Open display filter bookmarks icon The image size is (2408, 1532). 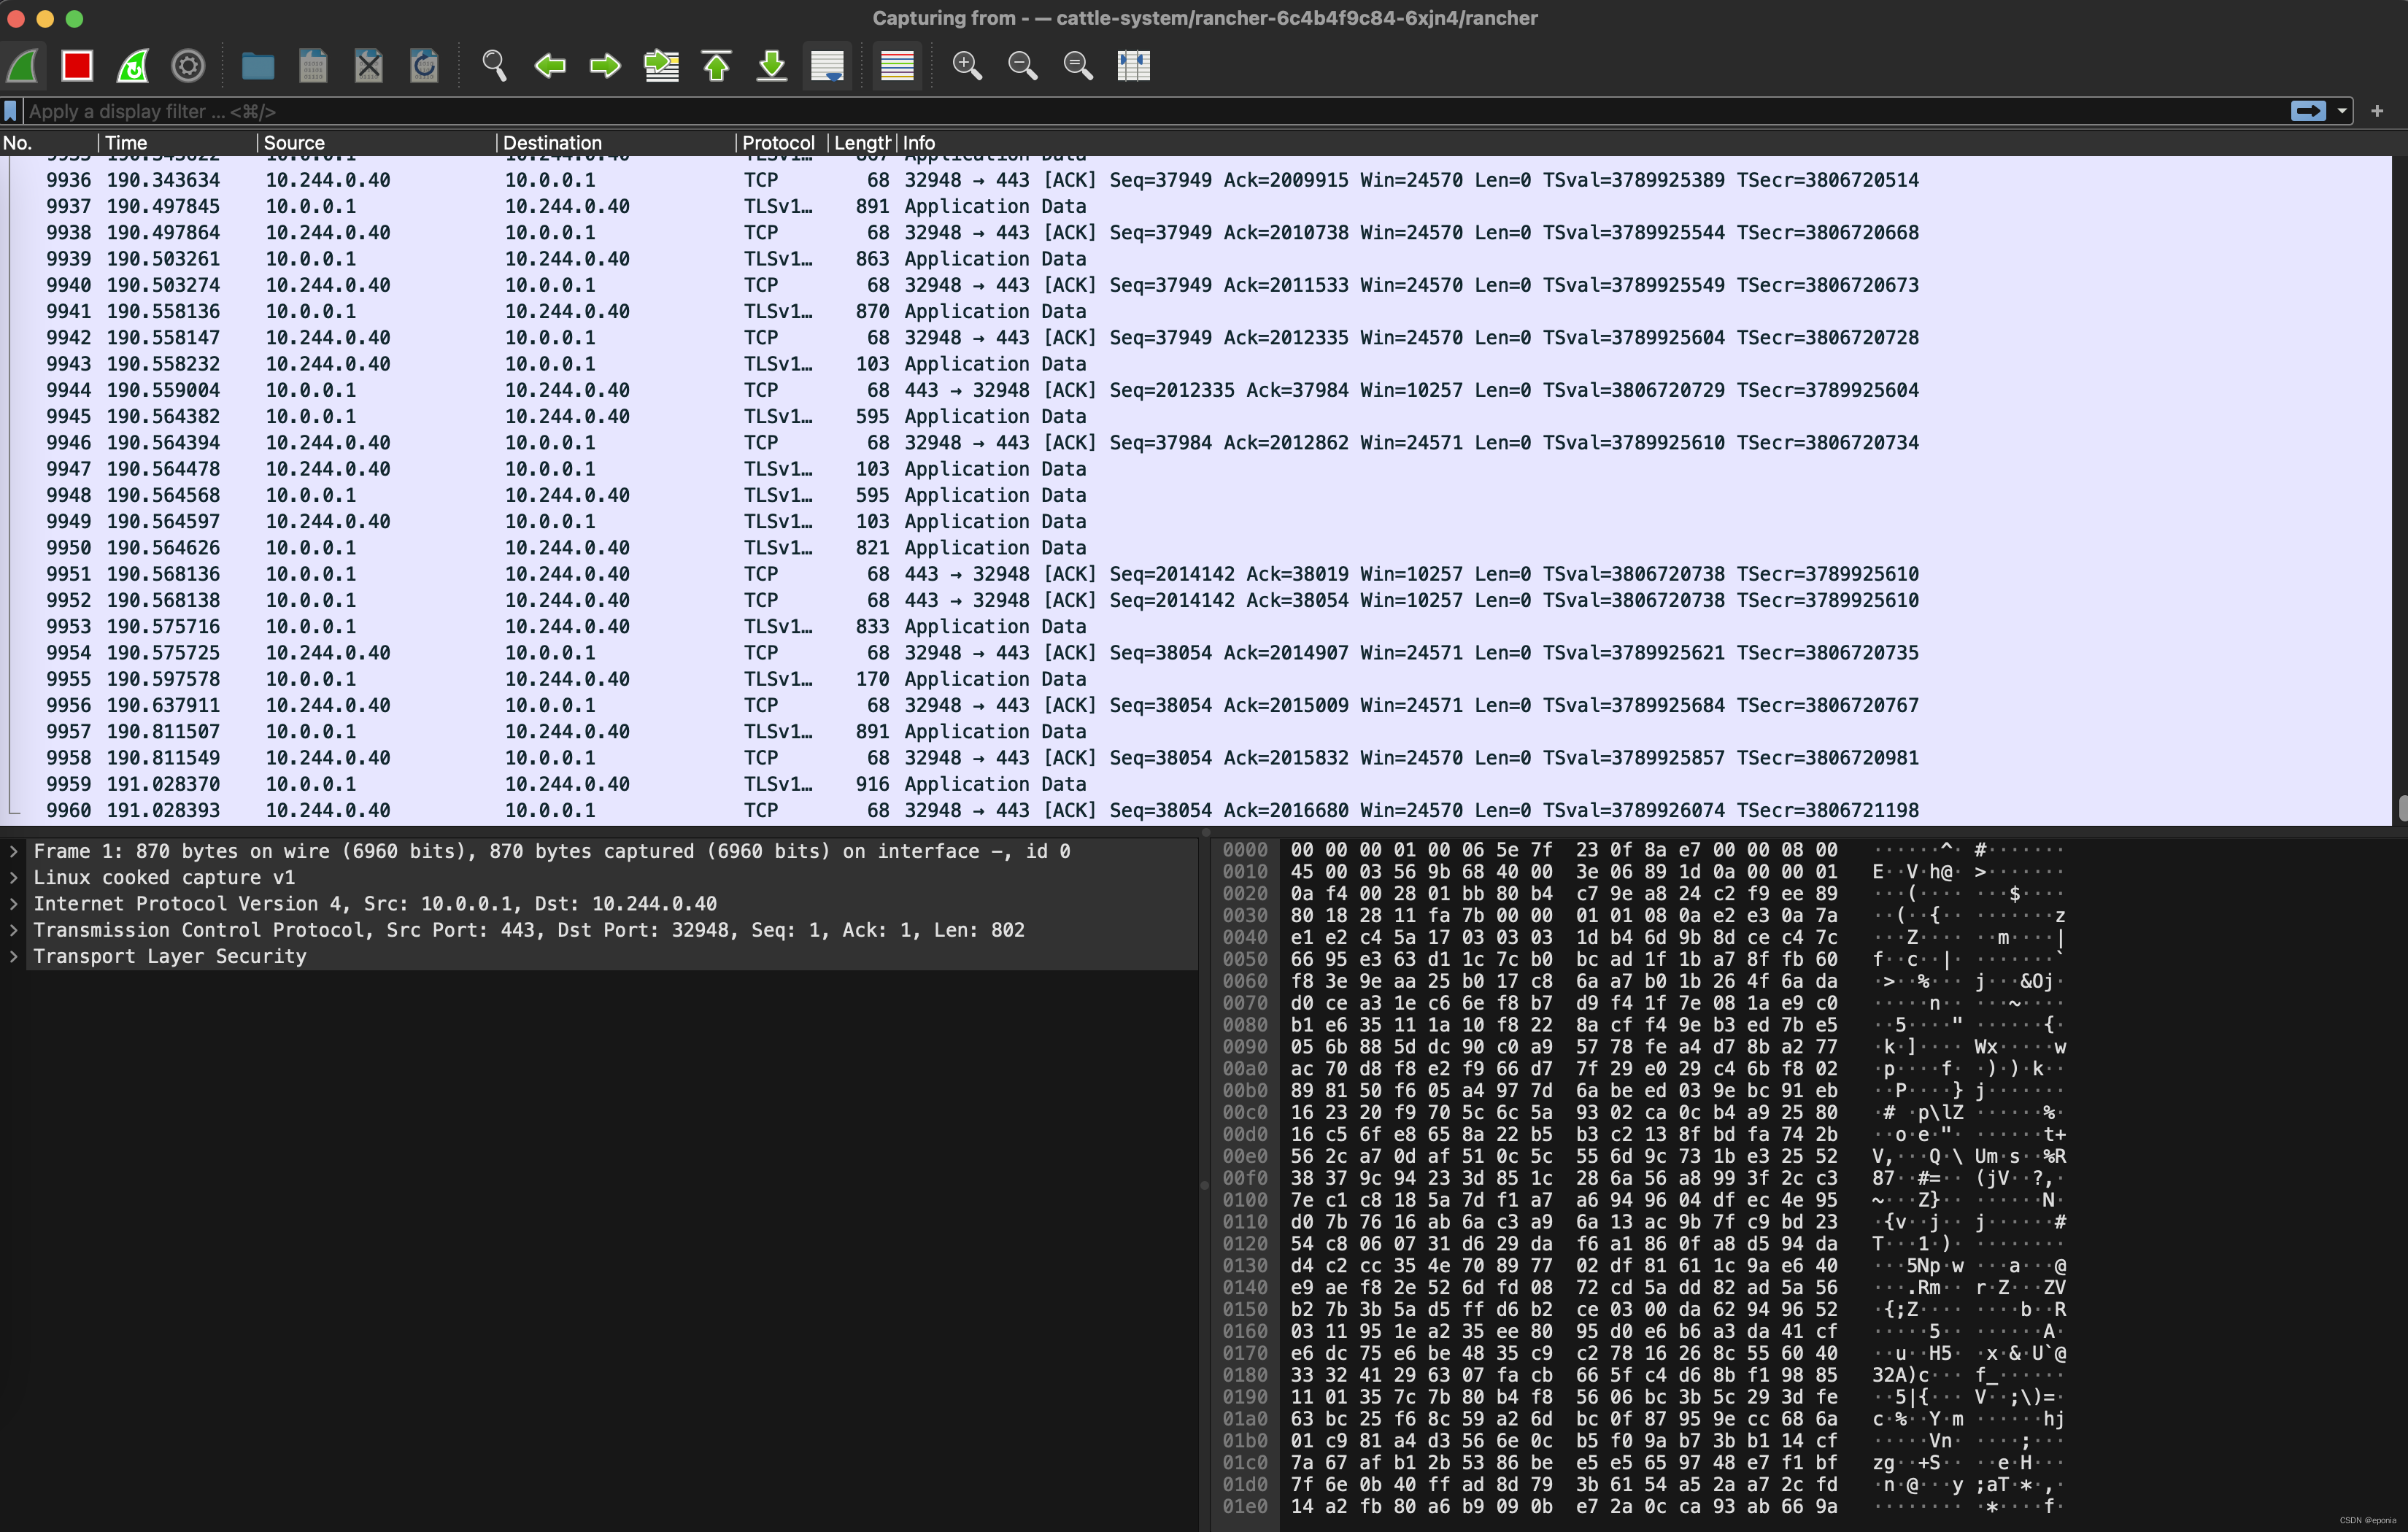coord(10,111)
